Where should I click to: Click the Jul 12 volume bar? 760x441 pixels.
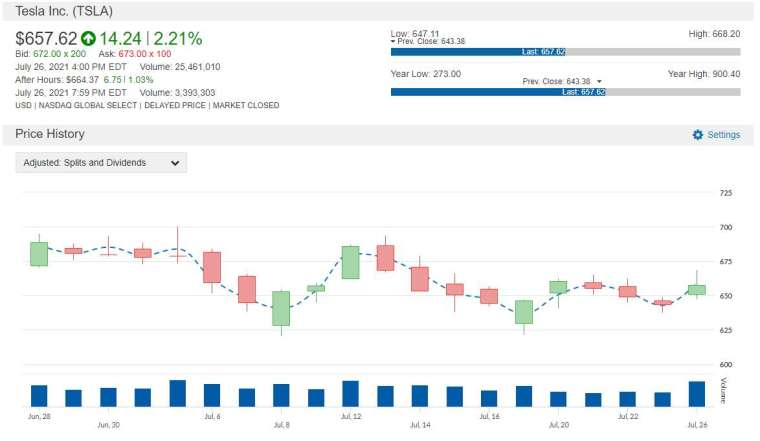tap(350, 394)
